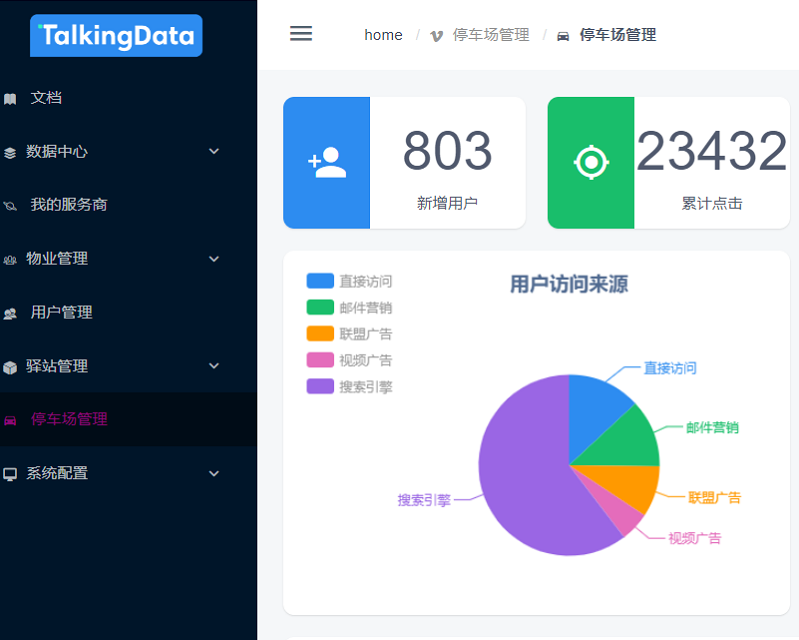Click the car icon beside 停车场管理 in sidebar
The height and width of the screenshot is (640, 799).
[x=10, y=420]
